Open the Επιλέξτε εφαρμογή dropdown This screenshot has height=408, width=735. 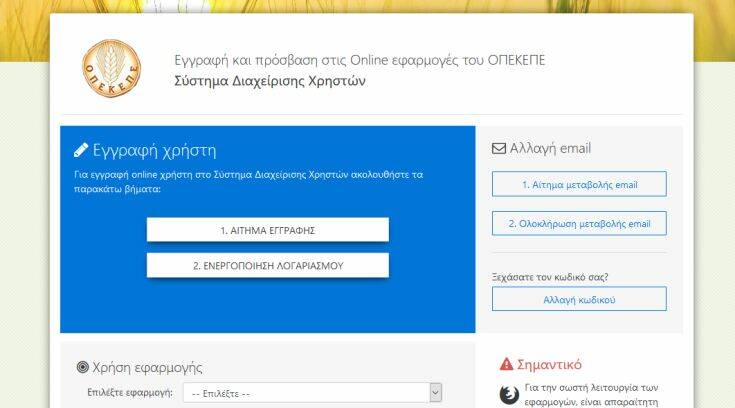click(312, 393)
